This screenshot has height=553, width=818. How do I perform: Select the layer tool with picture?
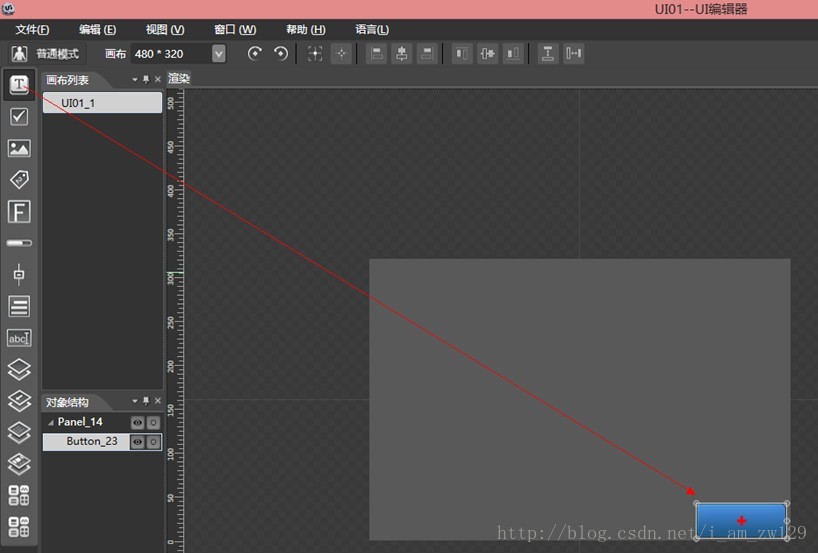pyautogui.click(x=19, y=464)
